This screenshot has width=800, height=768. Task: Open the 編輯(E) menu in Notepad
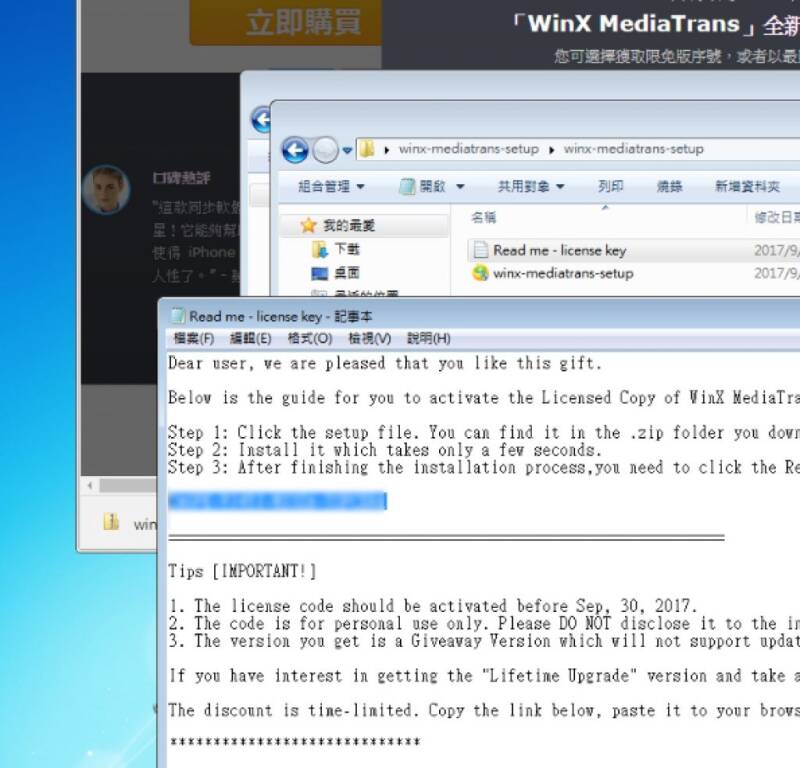point(251,338)
